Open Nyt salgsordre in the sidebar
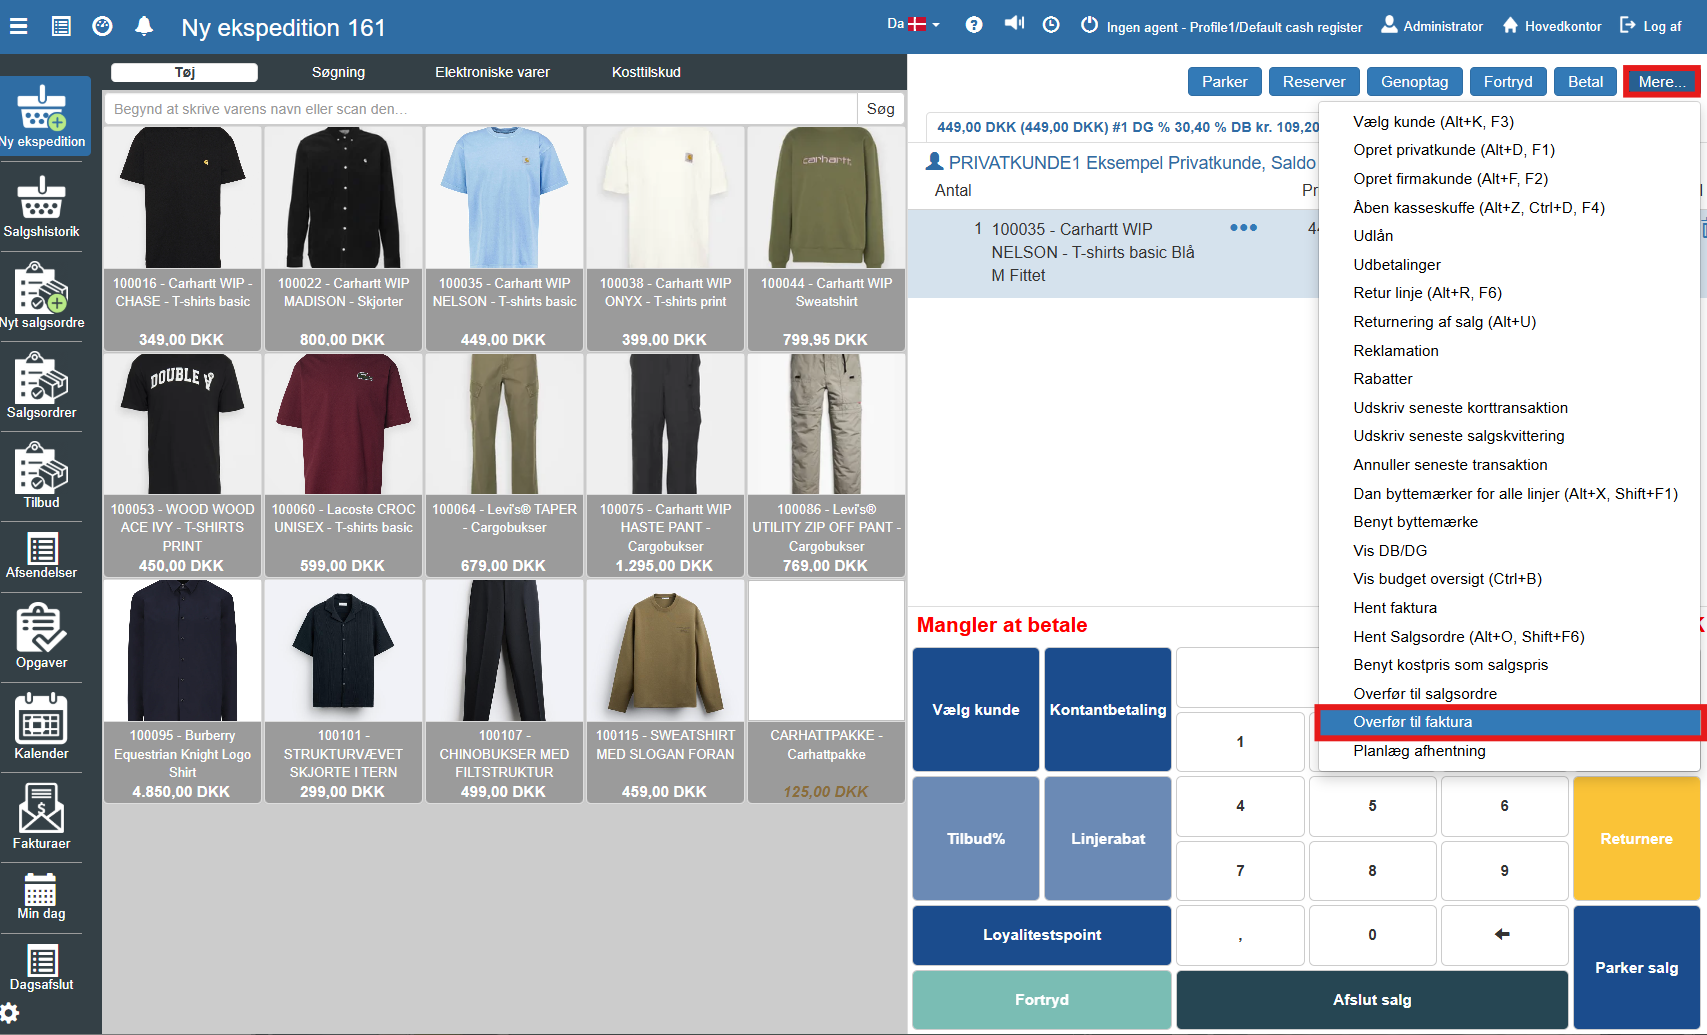This screenshot has height=1035, width=1707. [41, 297]
